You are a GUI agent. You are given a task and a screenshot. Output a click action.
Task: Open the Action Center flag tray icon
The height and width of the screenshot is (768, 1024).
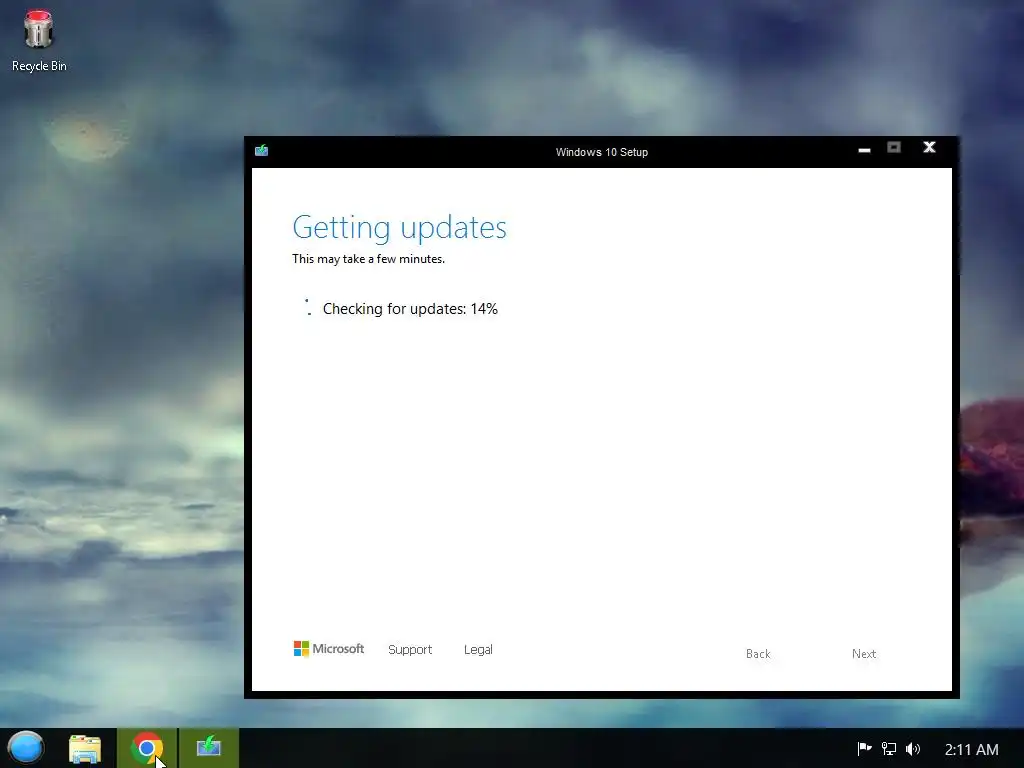[x=864, y=748]
